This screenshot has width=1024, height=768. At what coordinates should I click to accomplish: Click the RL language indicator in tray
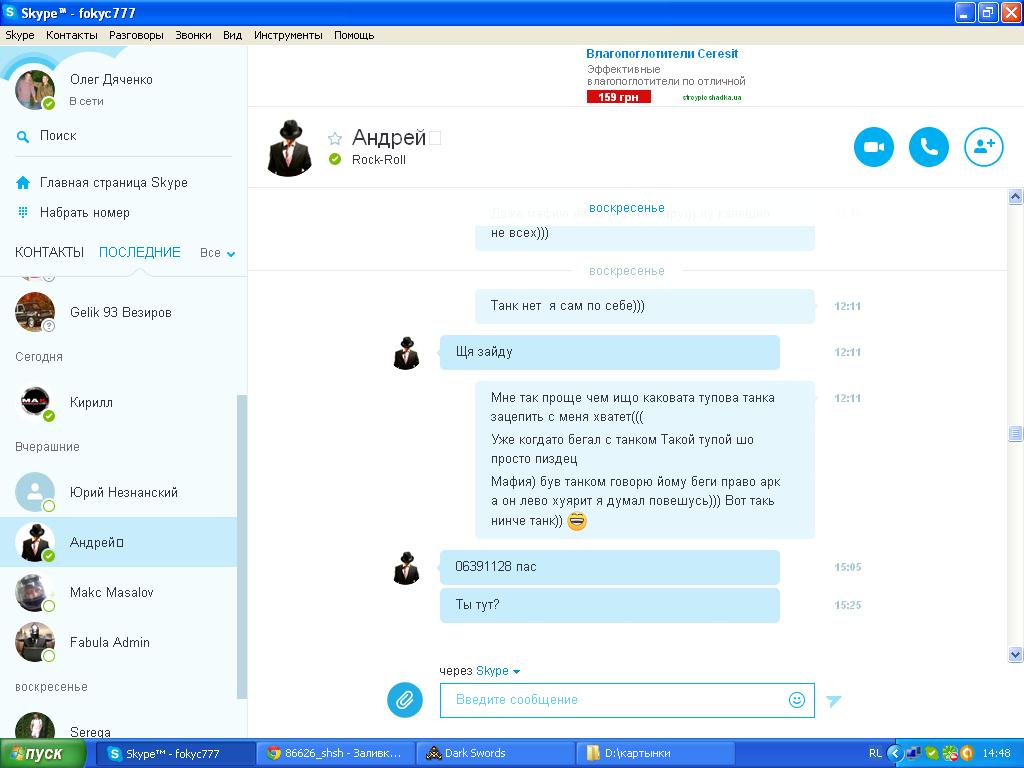pyautogui.click(x=875, y=754)
